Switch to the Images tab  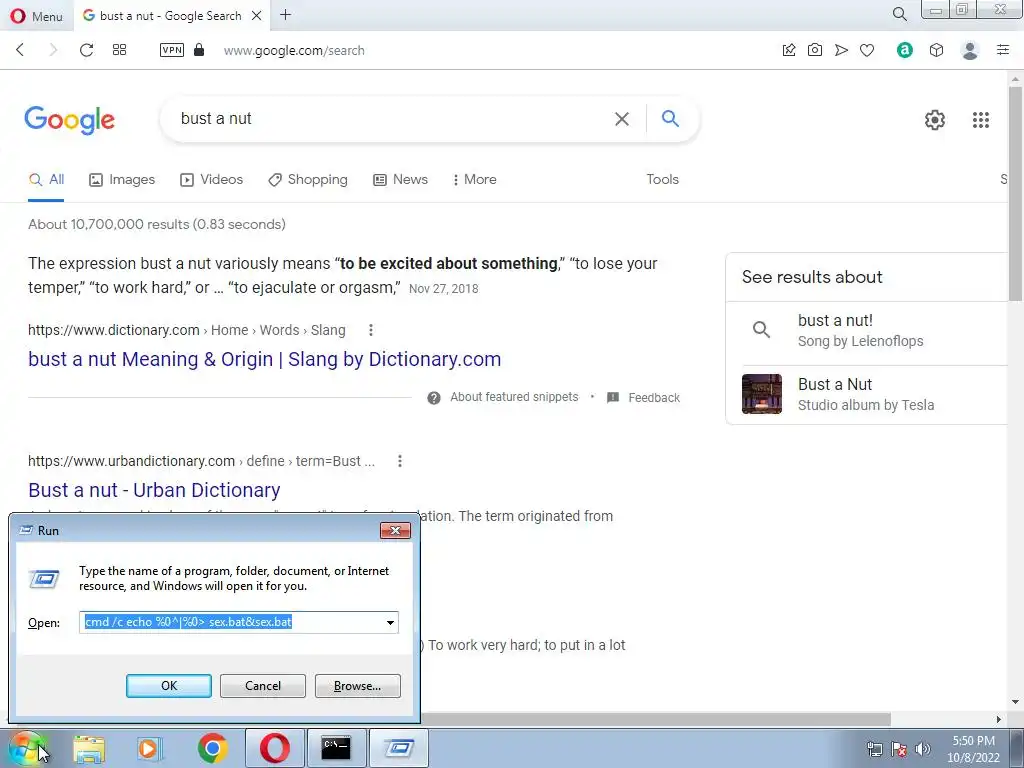coord(122,180)
